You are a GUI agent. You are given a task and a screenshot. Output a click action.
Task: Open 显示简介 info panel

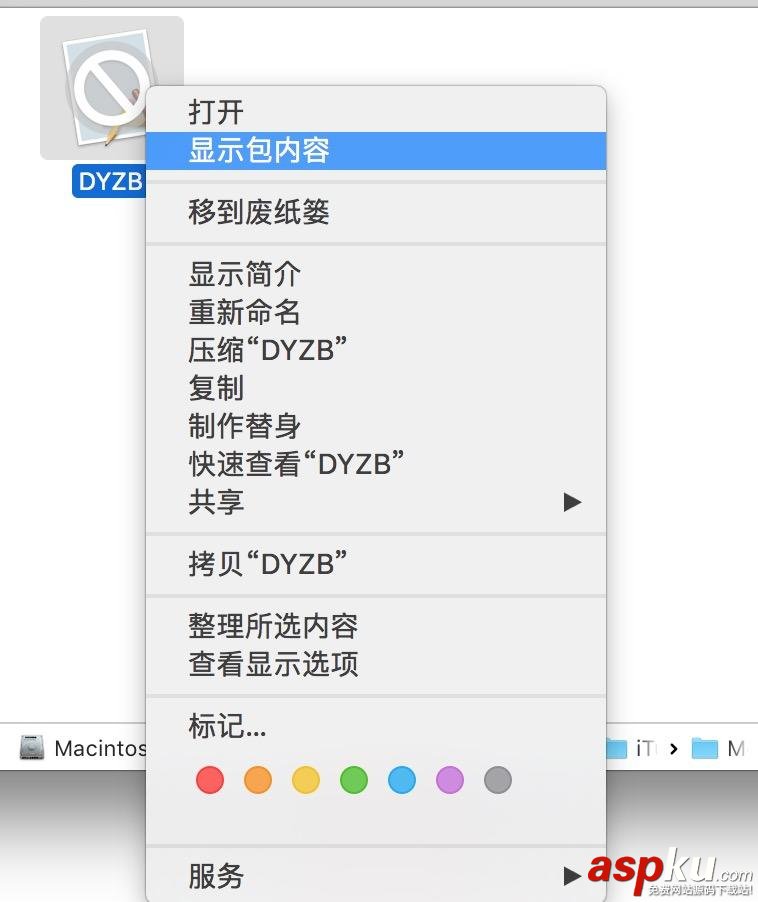click(x=245, y=273)
